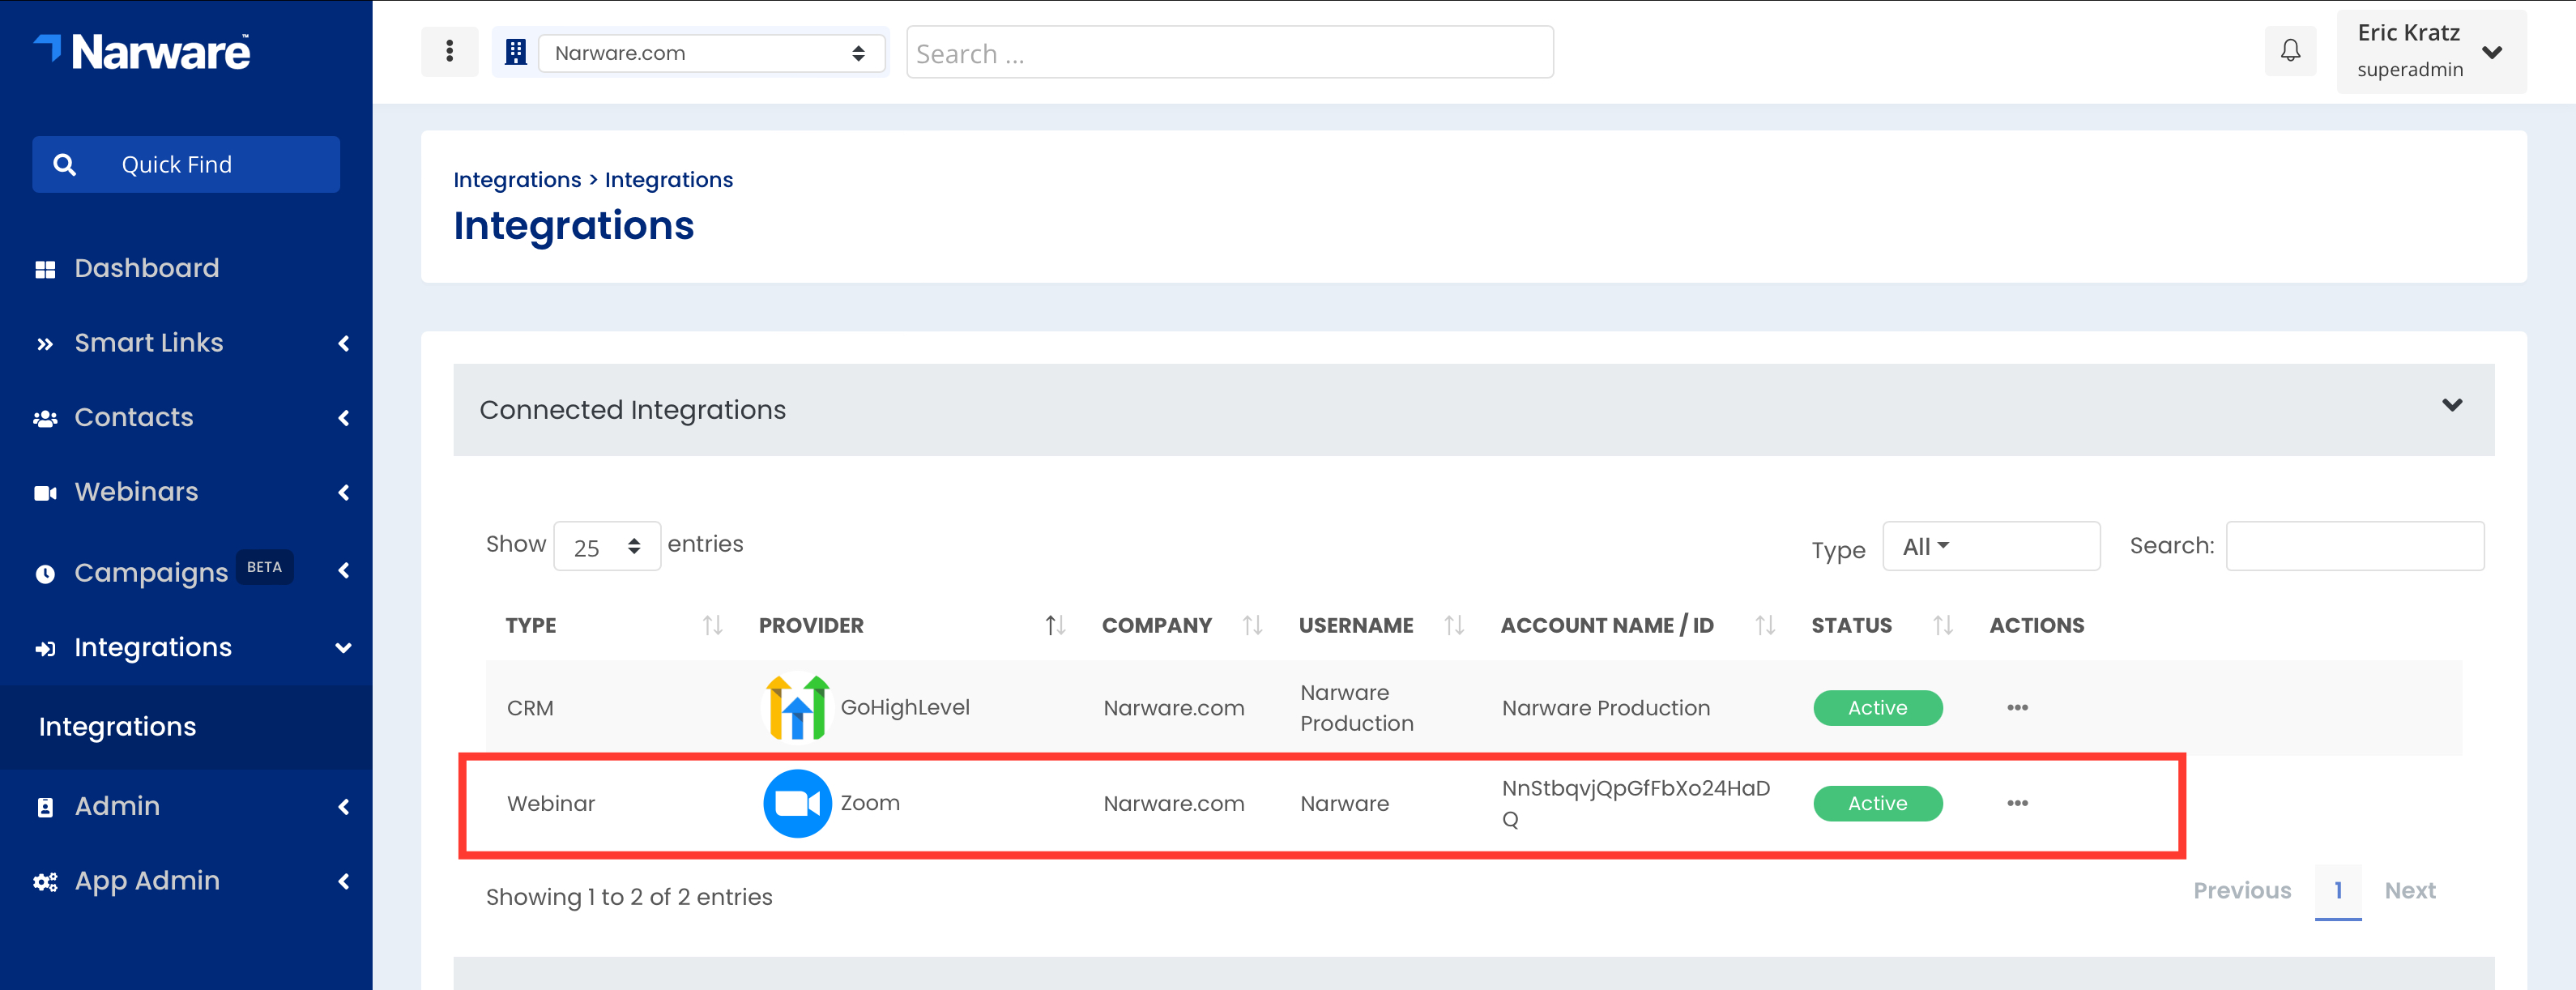Click the Narware Production account name cell
This screenshot has height=990, width=2576.
(1606, 708)
